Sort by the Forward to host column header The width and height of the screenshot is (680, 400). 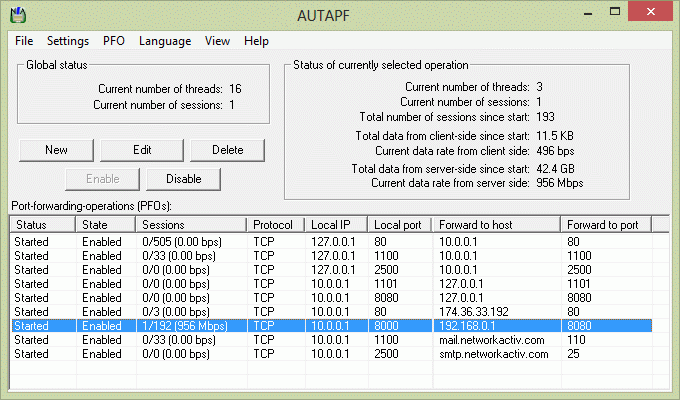pos(497,225)
